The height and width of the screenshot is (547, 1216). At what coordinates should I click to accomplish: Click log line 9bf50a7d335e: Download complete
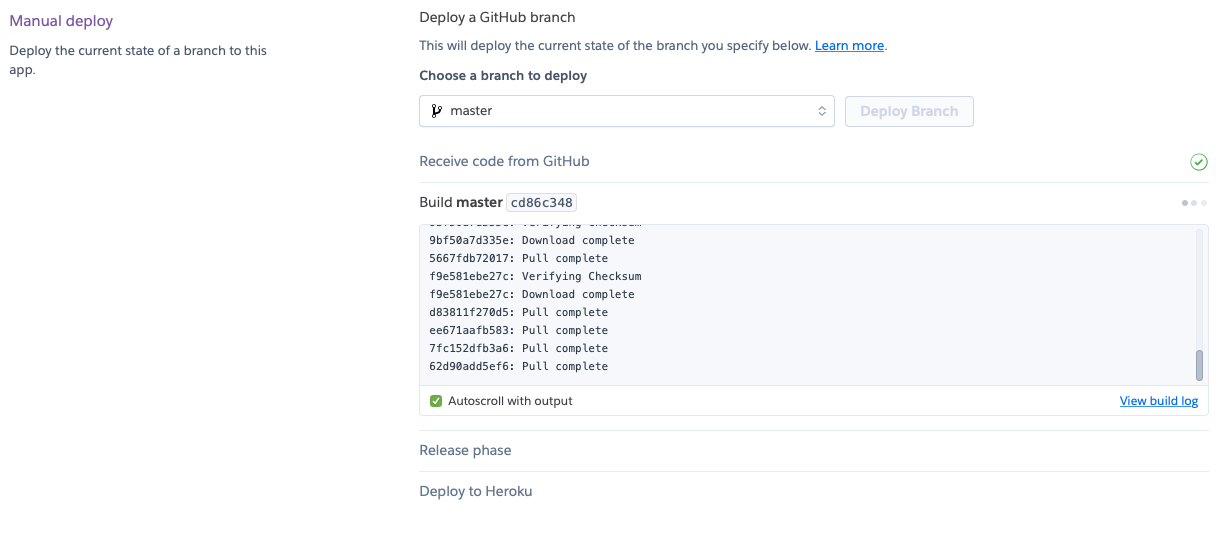click(532, 241)
